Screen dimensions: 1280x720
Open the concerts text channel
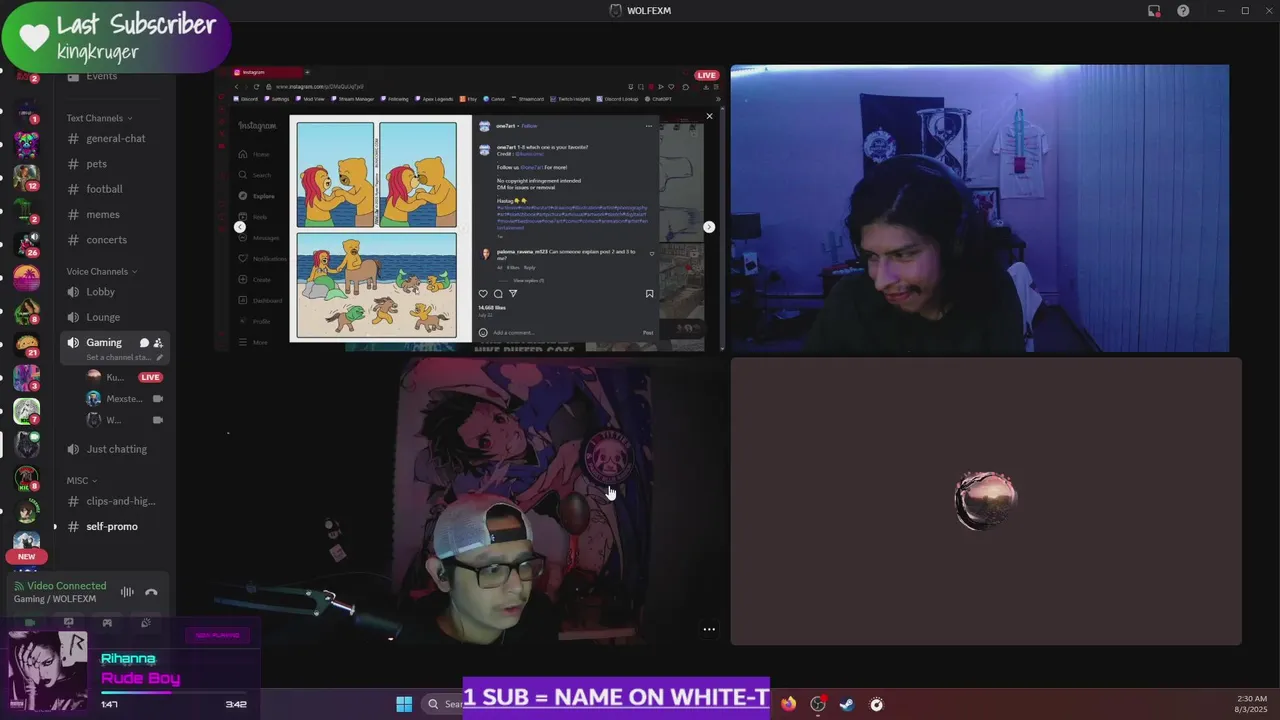point(115,240)
